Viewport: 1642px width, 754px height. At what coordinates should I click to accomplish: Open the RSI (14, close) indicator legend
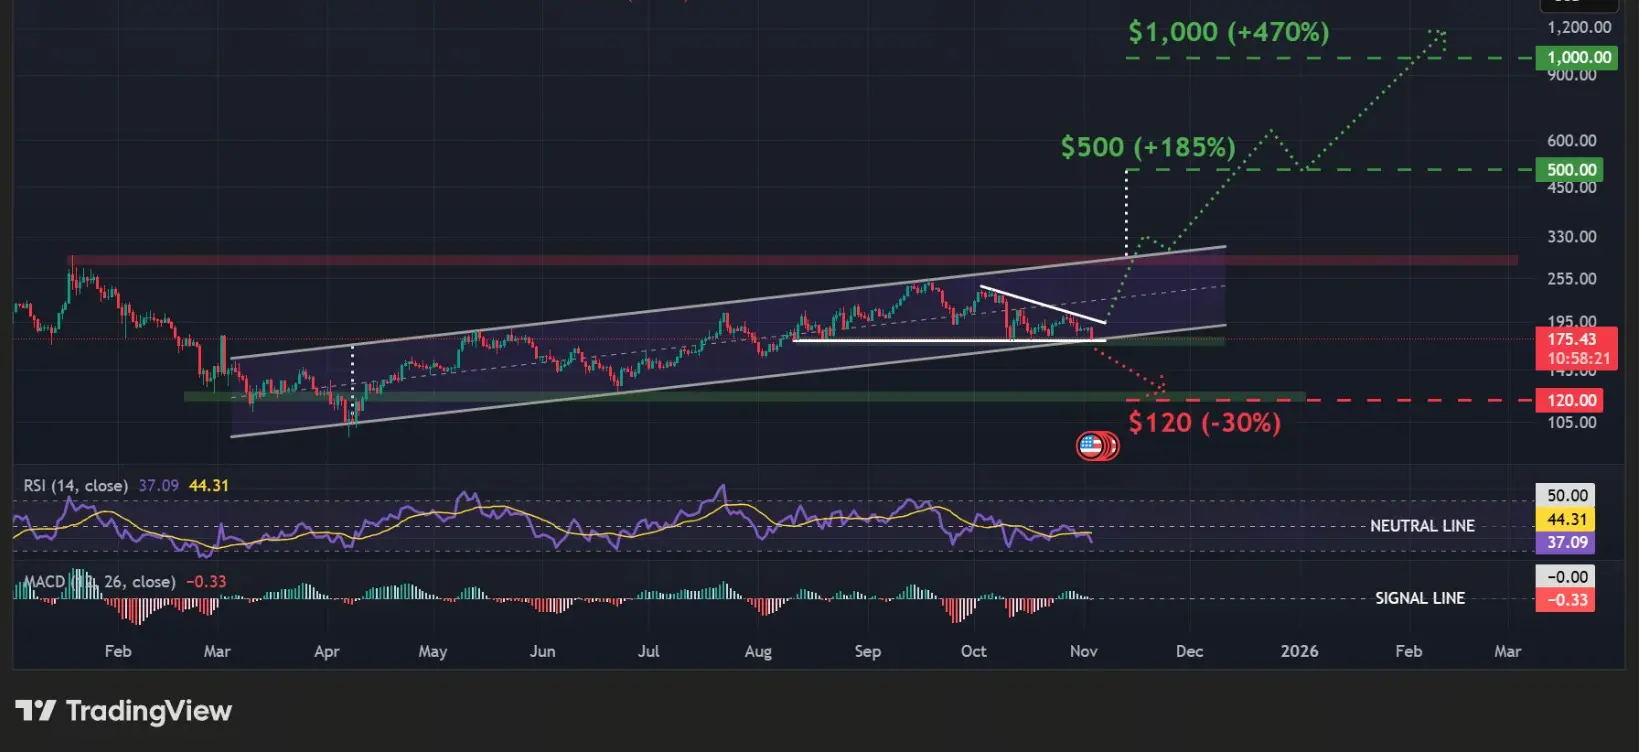coord(76,486)
